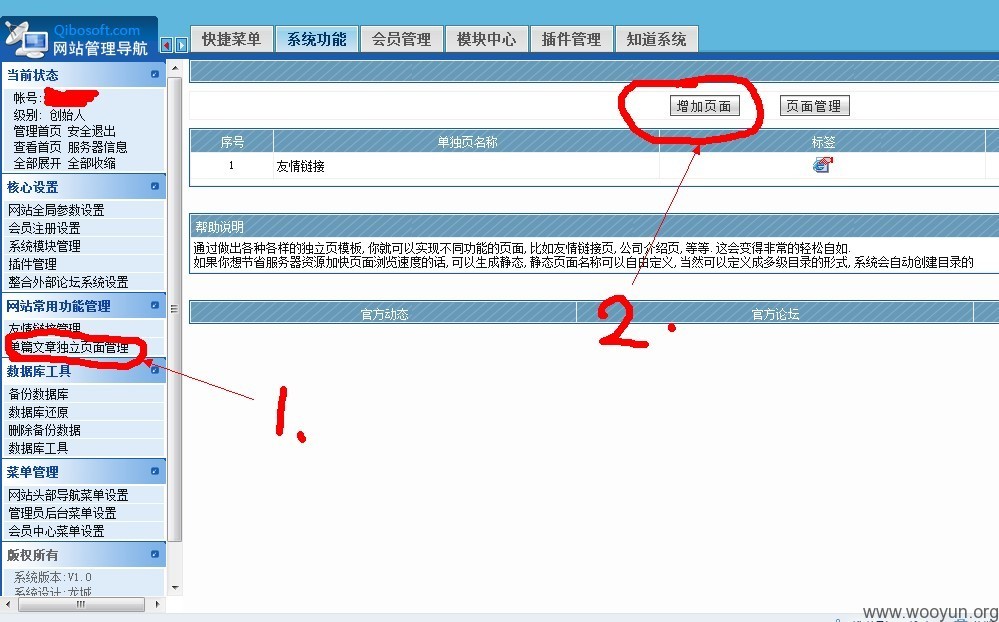Open the 服务器信息 link
The image size is (999, 622).
pyautogui.click(x=97, y=147)
